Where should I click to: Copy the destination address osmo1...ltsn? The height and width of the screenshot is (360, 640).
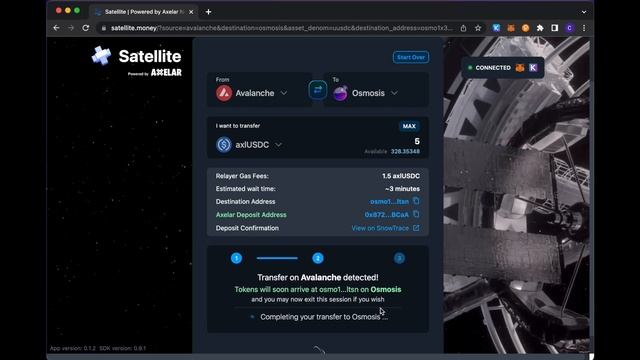click(x=416, y=201)
